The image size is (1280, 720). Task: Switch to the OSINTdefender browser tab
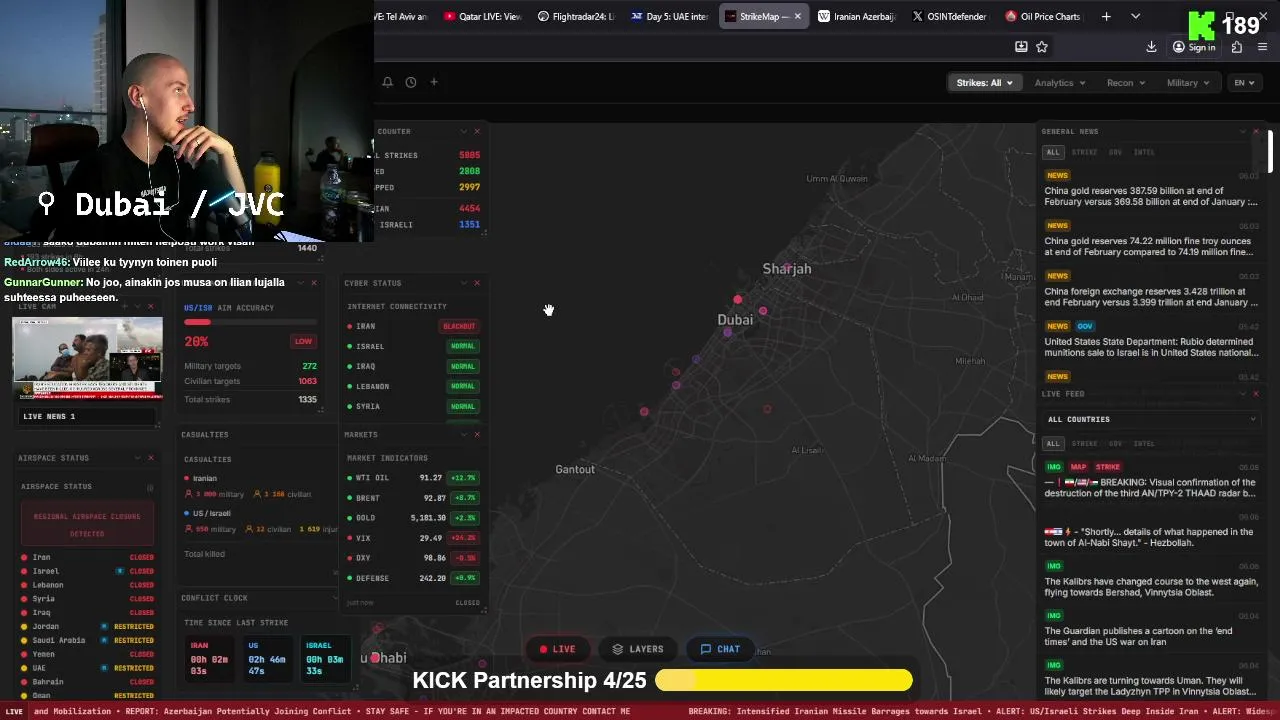point(949,16)
